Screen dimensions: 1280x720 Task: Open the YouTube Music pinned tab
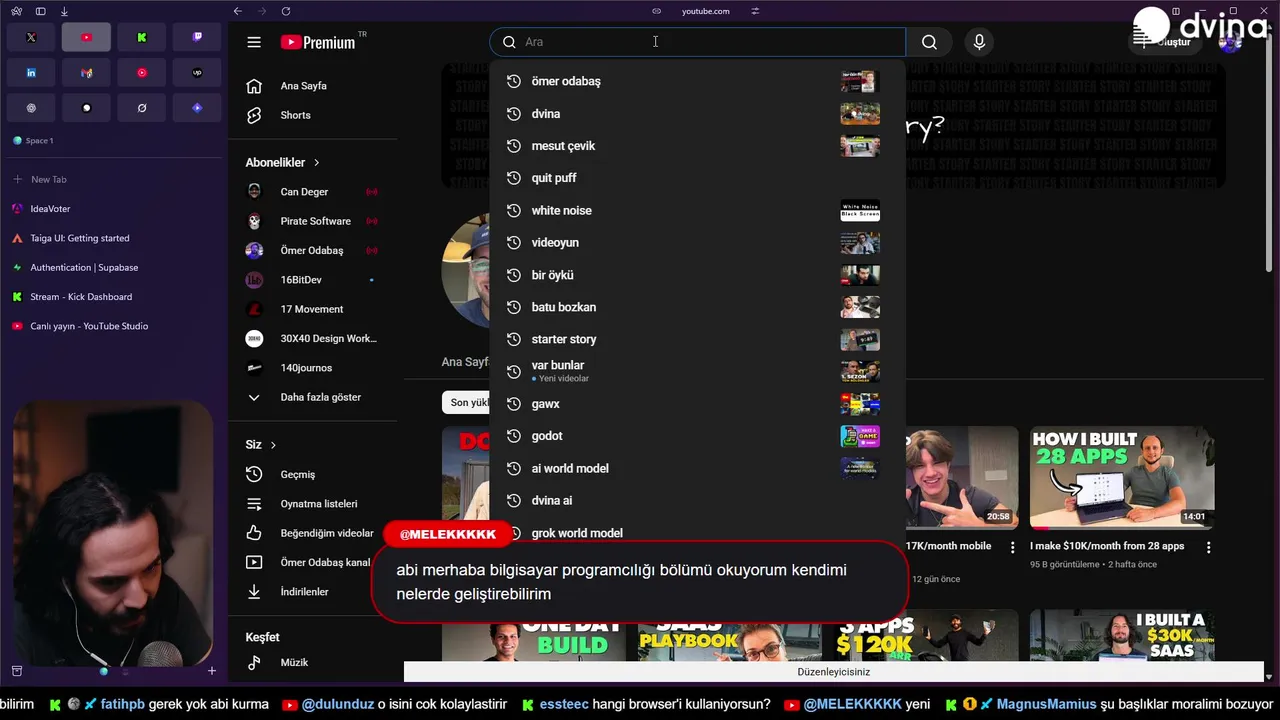point(142,73)
